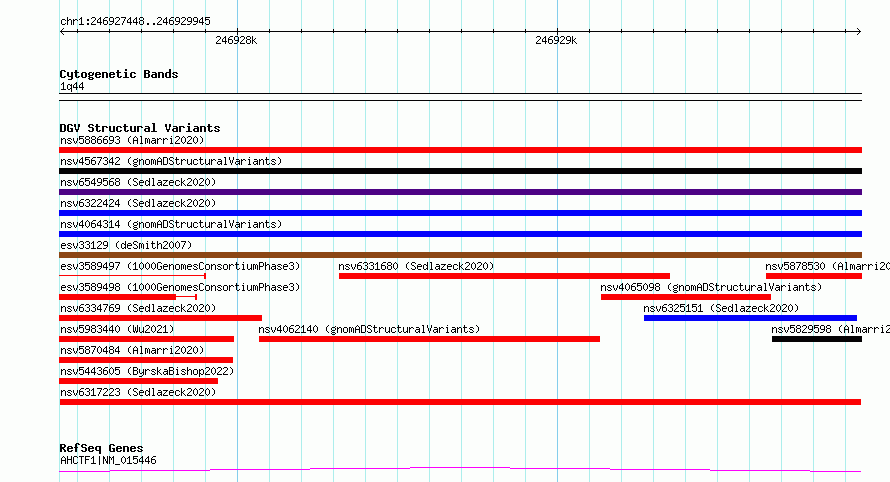This screenshot has height=482, width=890.
Task: Select the brown esv33129 variant bar
Action: [460, 255]
